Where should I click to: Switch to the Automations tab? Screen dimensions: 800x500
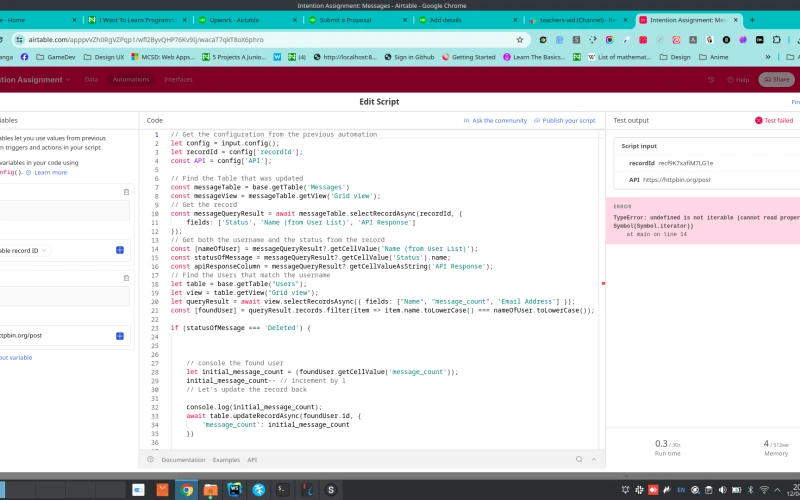tap(131, 80)
